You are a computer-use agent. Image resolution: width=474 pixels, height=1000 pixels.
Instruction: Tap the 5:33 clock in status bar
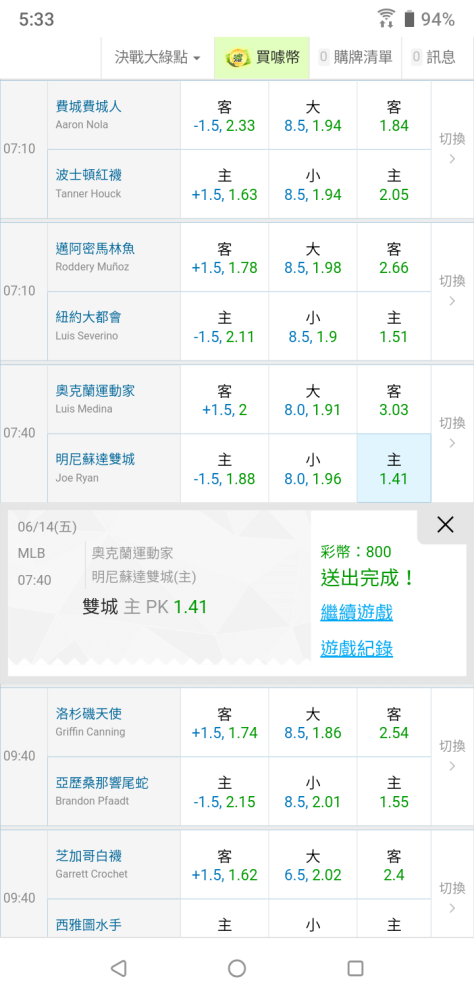pyautogui.click(x=36, y=20)
